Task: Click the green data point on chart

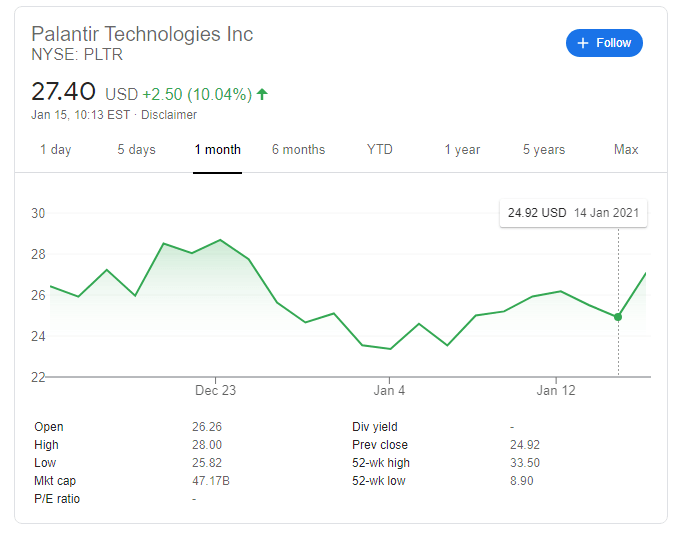Action: 618,317
